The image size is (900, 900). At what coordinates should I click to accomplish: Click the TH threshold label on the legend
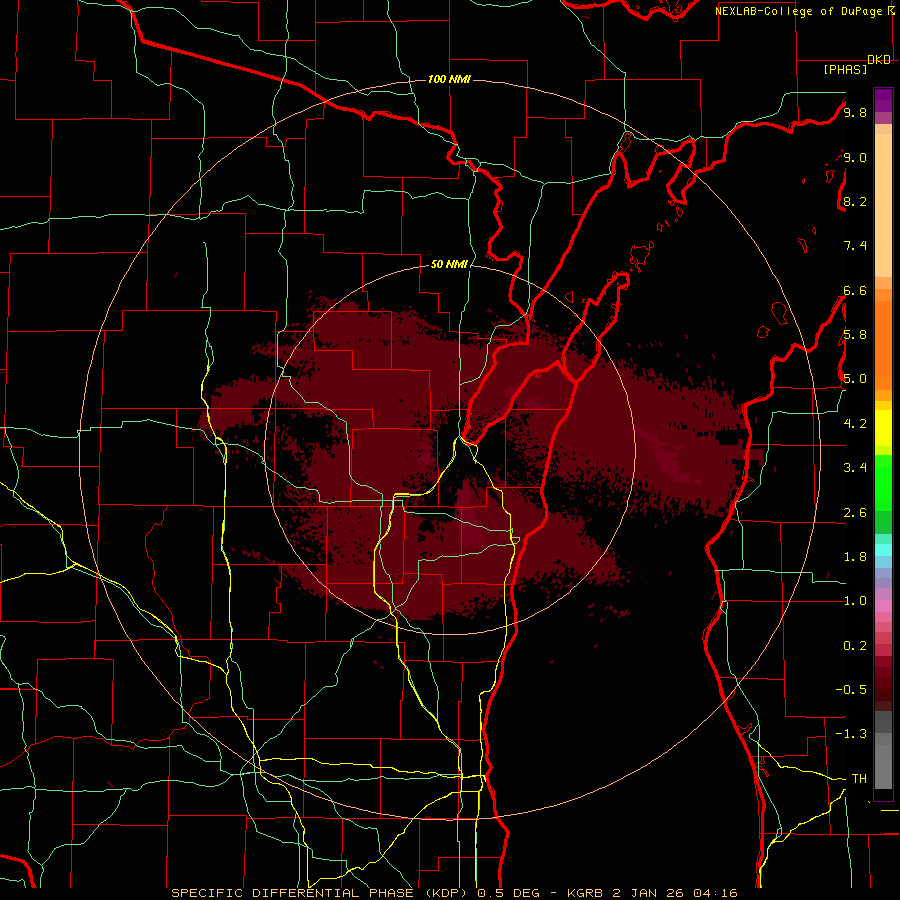pyautogui.click(x=859, y=779)
